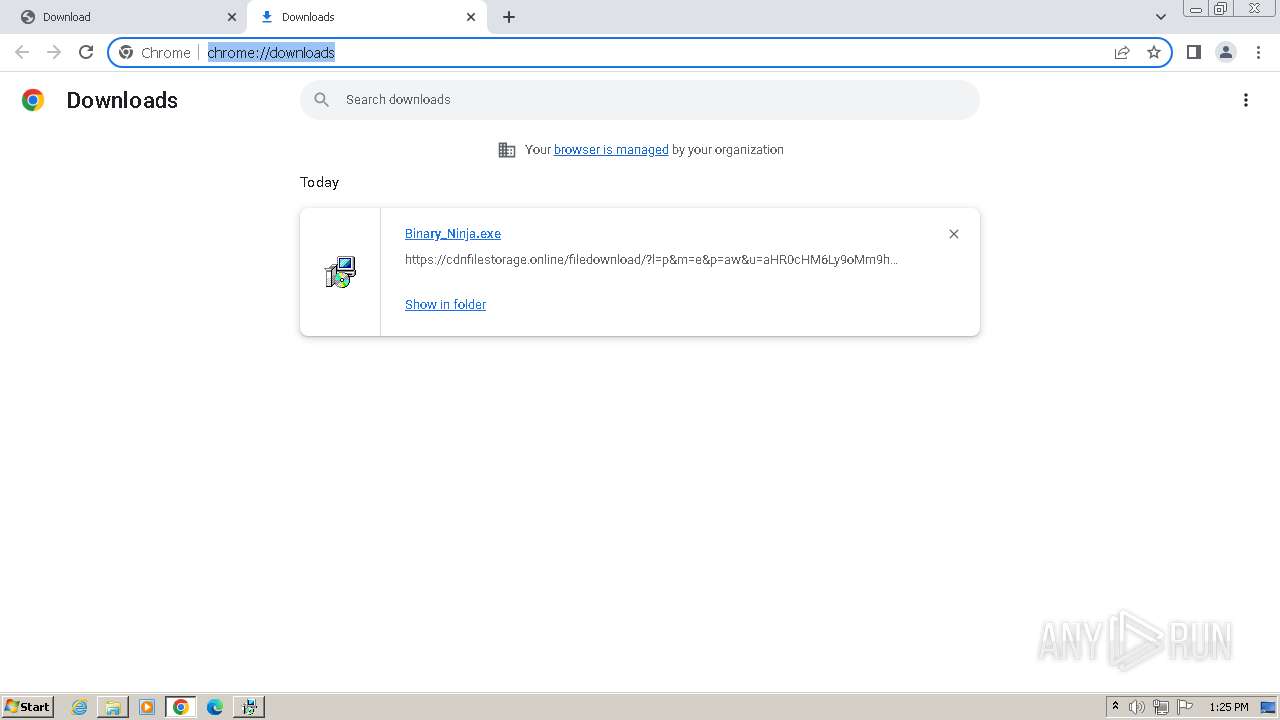Click the organization building icon
1280x720 pixels.
coord(507,150)
